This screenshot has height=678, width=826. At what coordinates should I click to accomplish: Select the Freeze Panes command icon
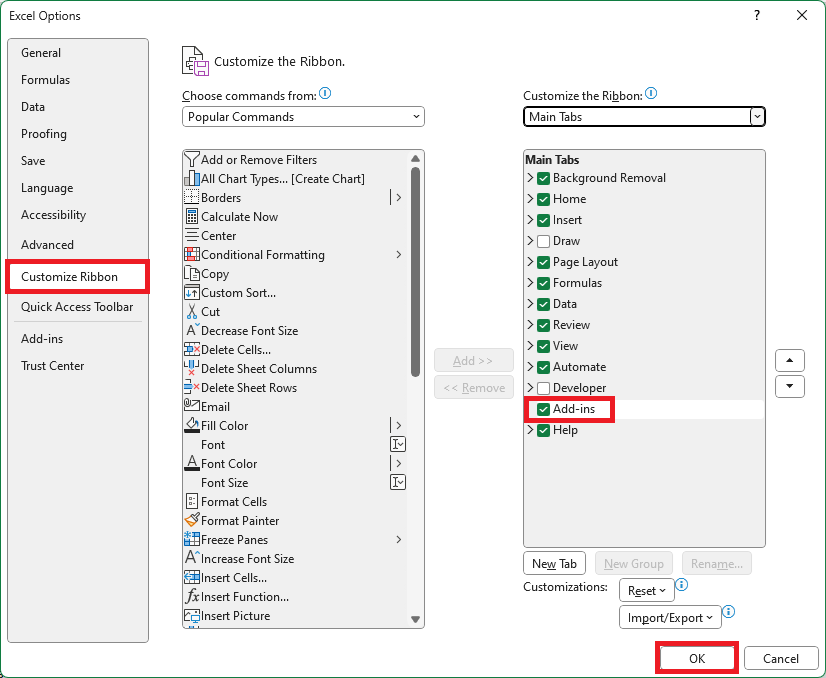click(193, 540)
